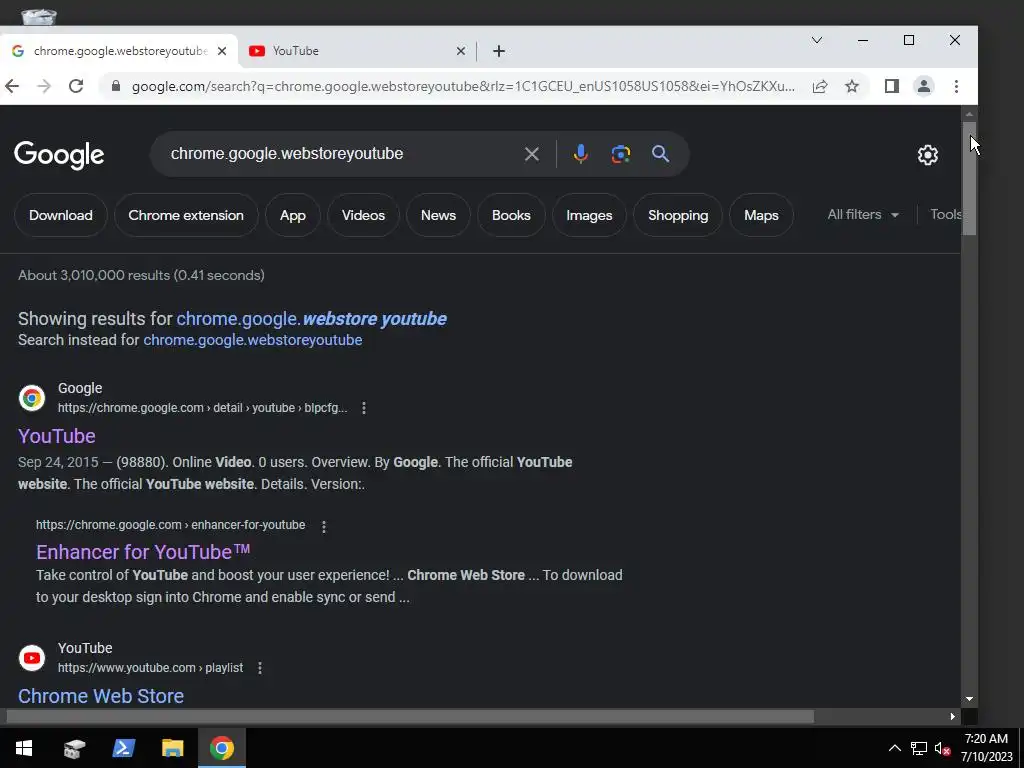Click the horizontal scrollbar right arrow
The image size is (1024, 768).
point(953,716)
